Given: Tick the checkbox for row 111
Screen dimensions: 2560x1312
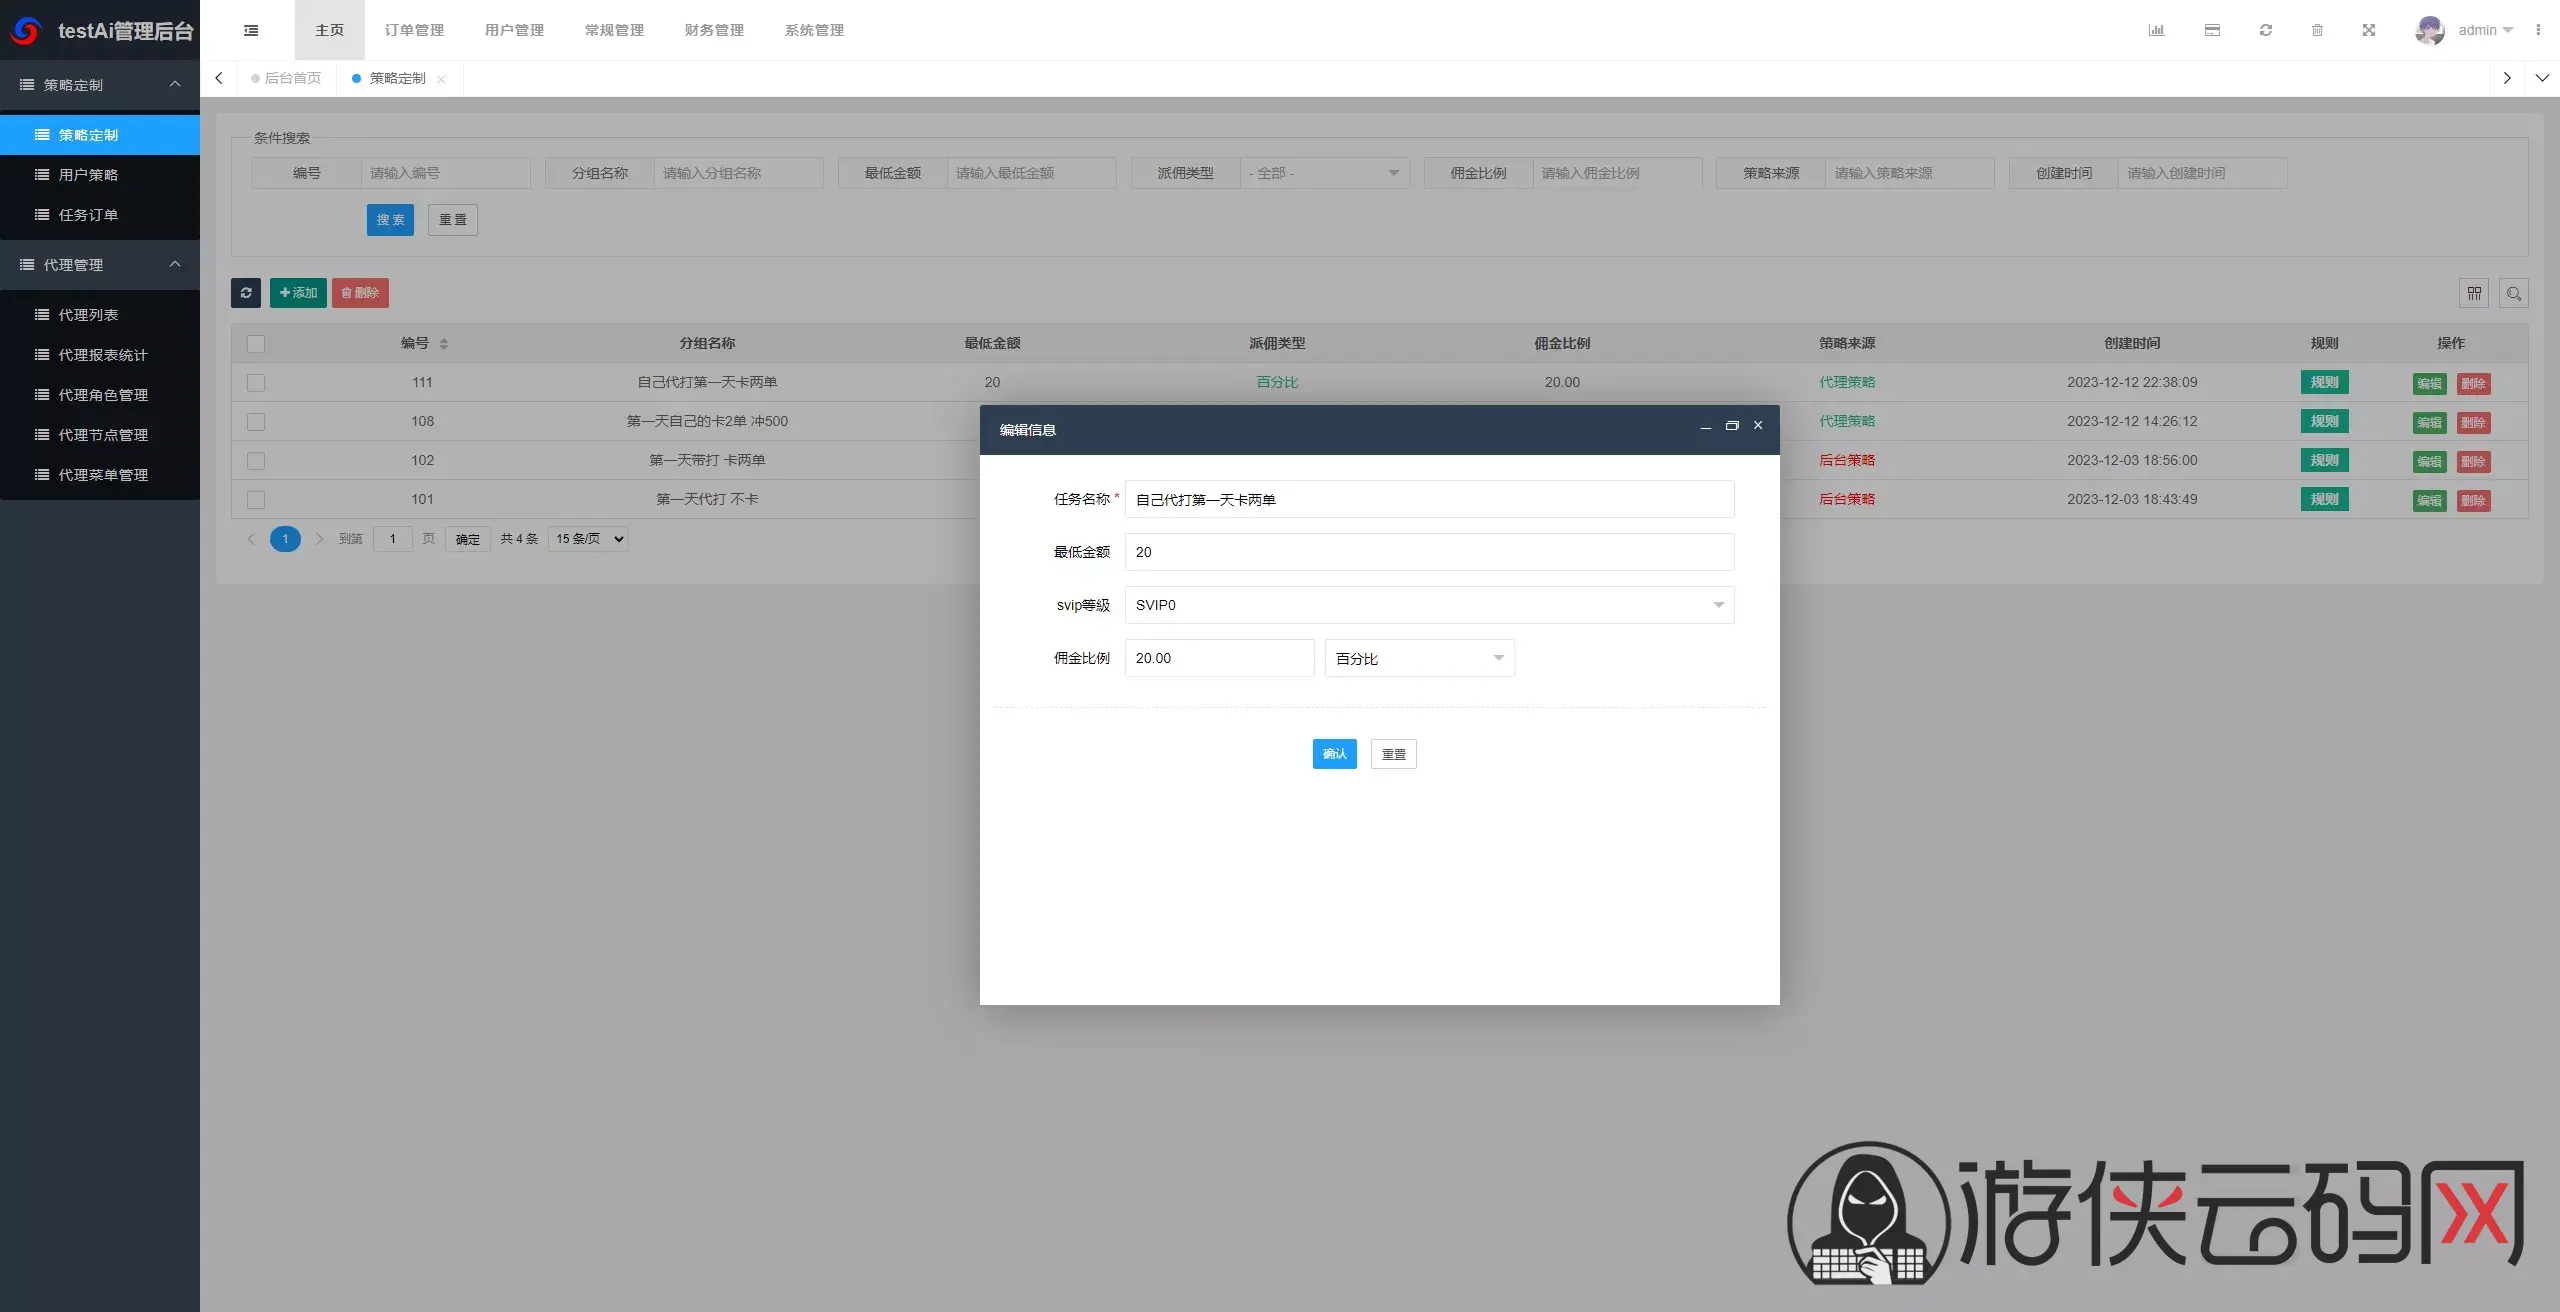Looking at the screenshot, I should [256, 382].
